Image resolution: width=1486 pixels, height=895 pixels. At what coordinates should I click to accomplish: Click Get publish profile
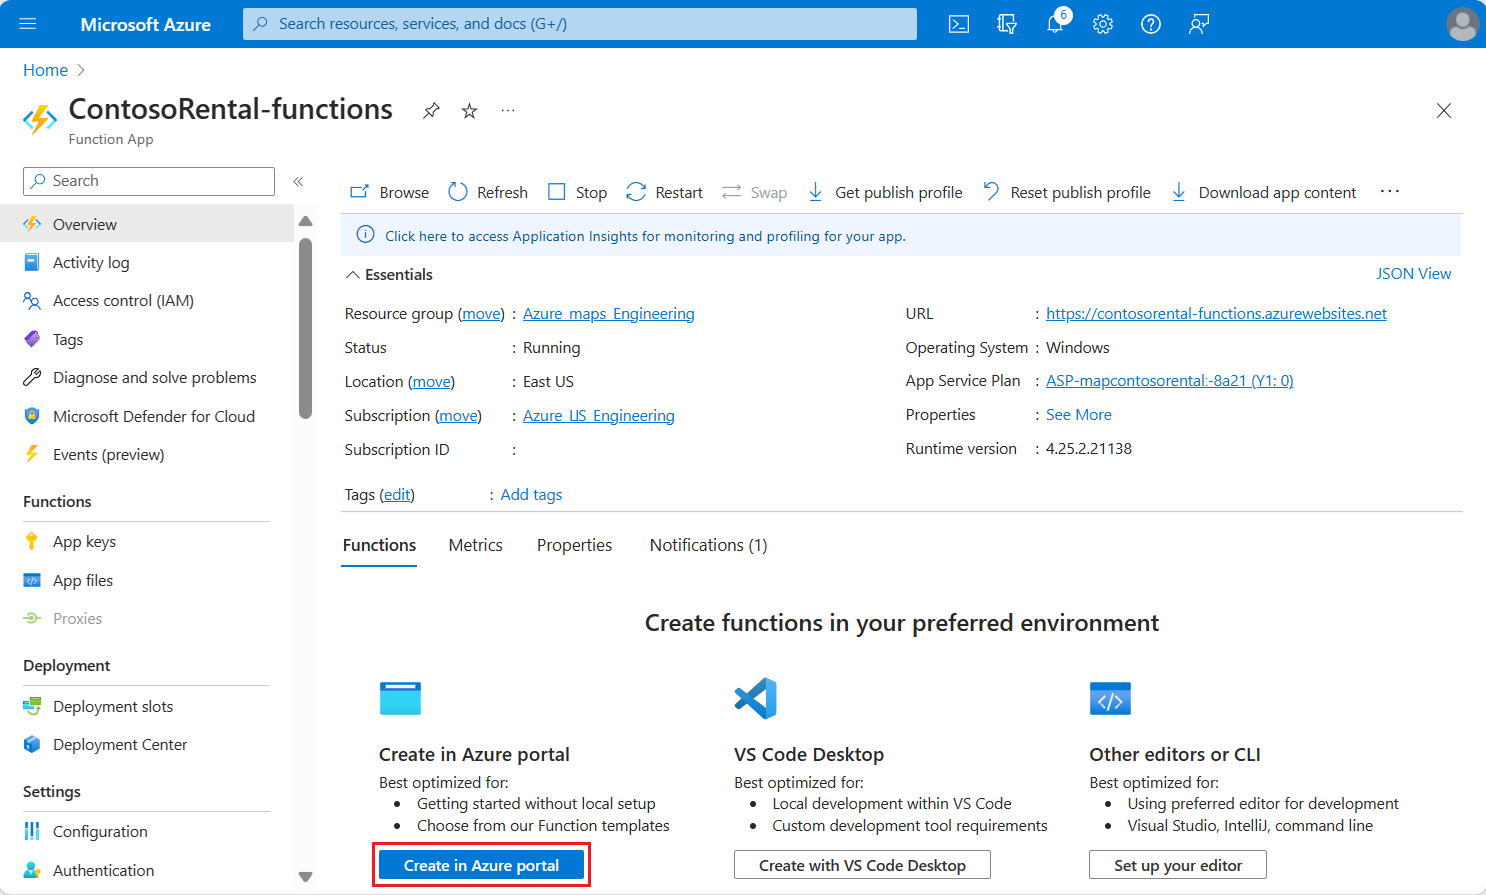[x=885, y=192]
